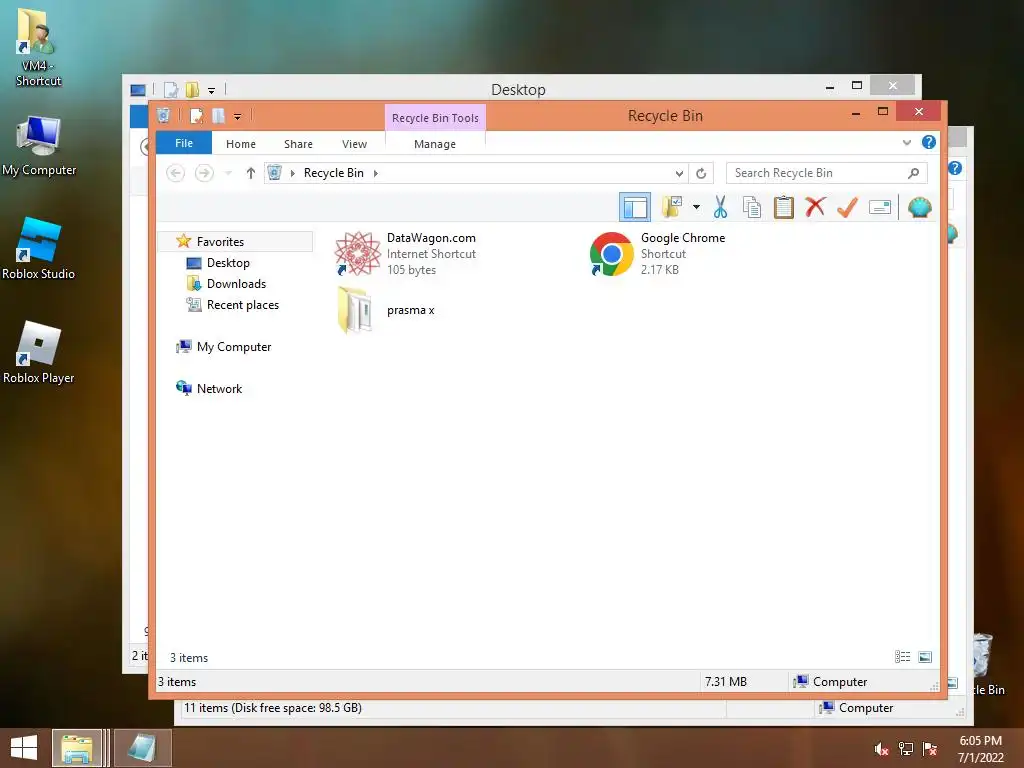Click the New Folder quick access icon in Recycle Bin
1024x768 pixels.
218,116
